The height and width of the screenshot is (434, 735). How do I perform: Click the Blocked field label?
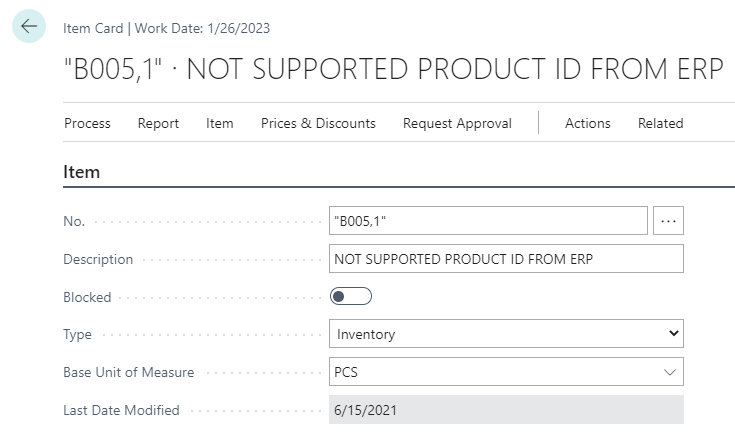coord(87,297)
